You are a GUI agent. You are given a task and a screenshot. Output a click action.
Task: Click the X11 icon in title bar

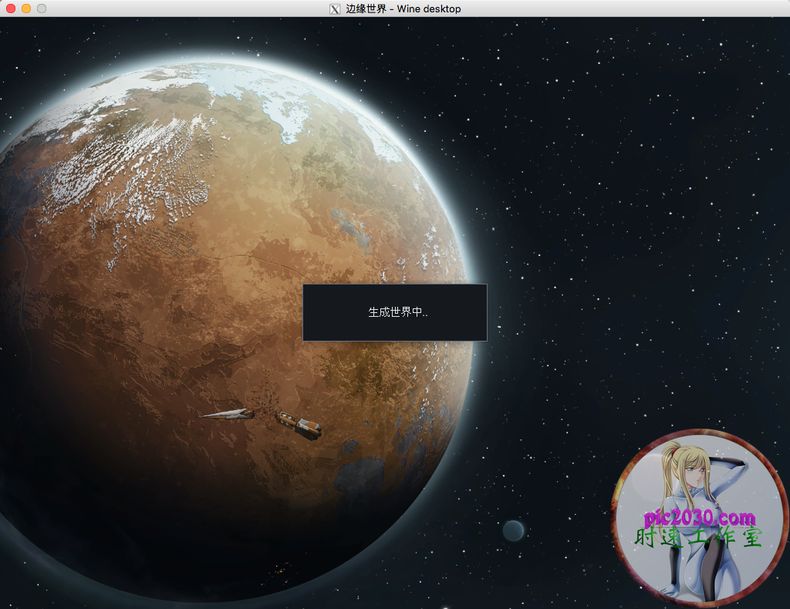(335, 9)
